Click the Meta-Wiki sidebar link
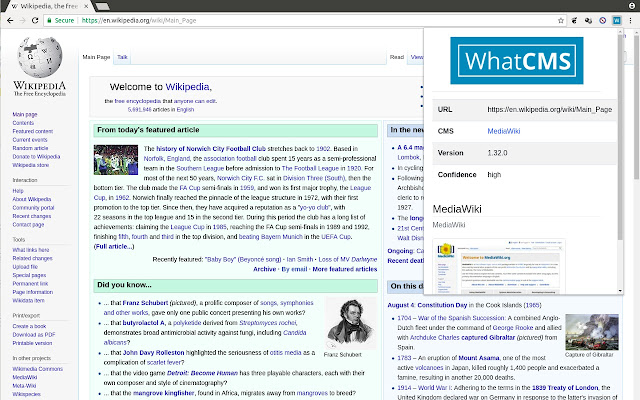Viewport: 640px width, 400px height. click(x=24, y=386)
